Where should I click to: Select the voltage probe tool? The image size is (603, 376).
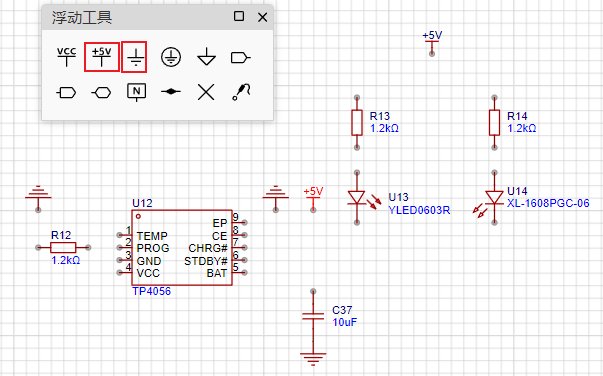click(242, 92)
